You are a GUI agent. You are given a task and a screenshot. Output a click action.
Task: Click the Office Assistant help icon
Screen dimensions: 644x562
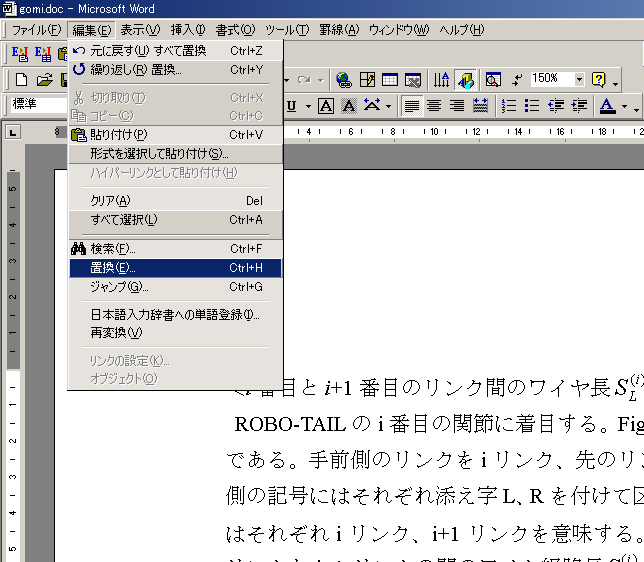[x=598, y=80]
